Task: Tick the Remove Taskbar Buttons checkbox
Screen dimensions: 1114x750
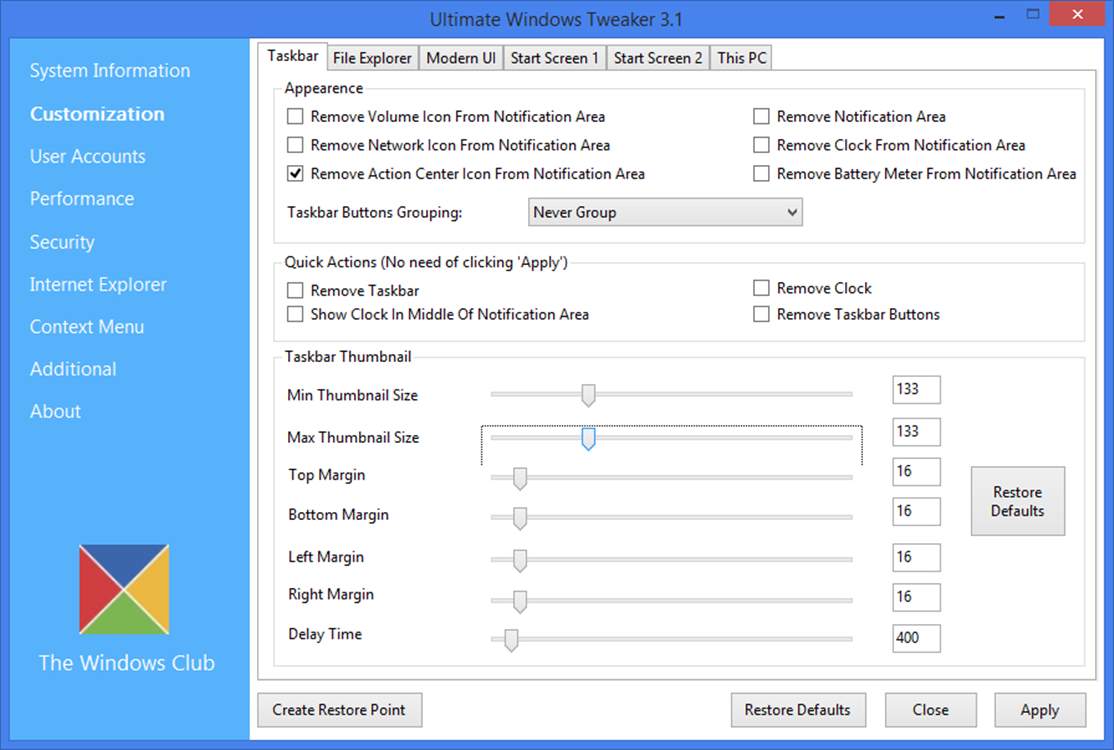Action: 761,314
